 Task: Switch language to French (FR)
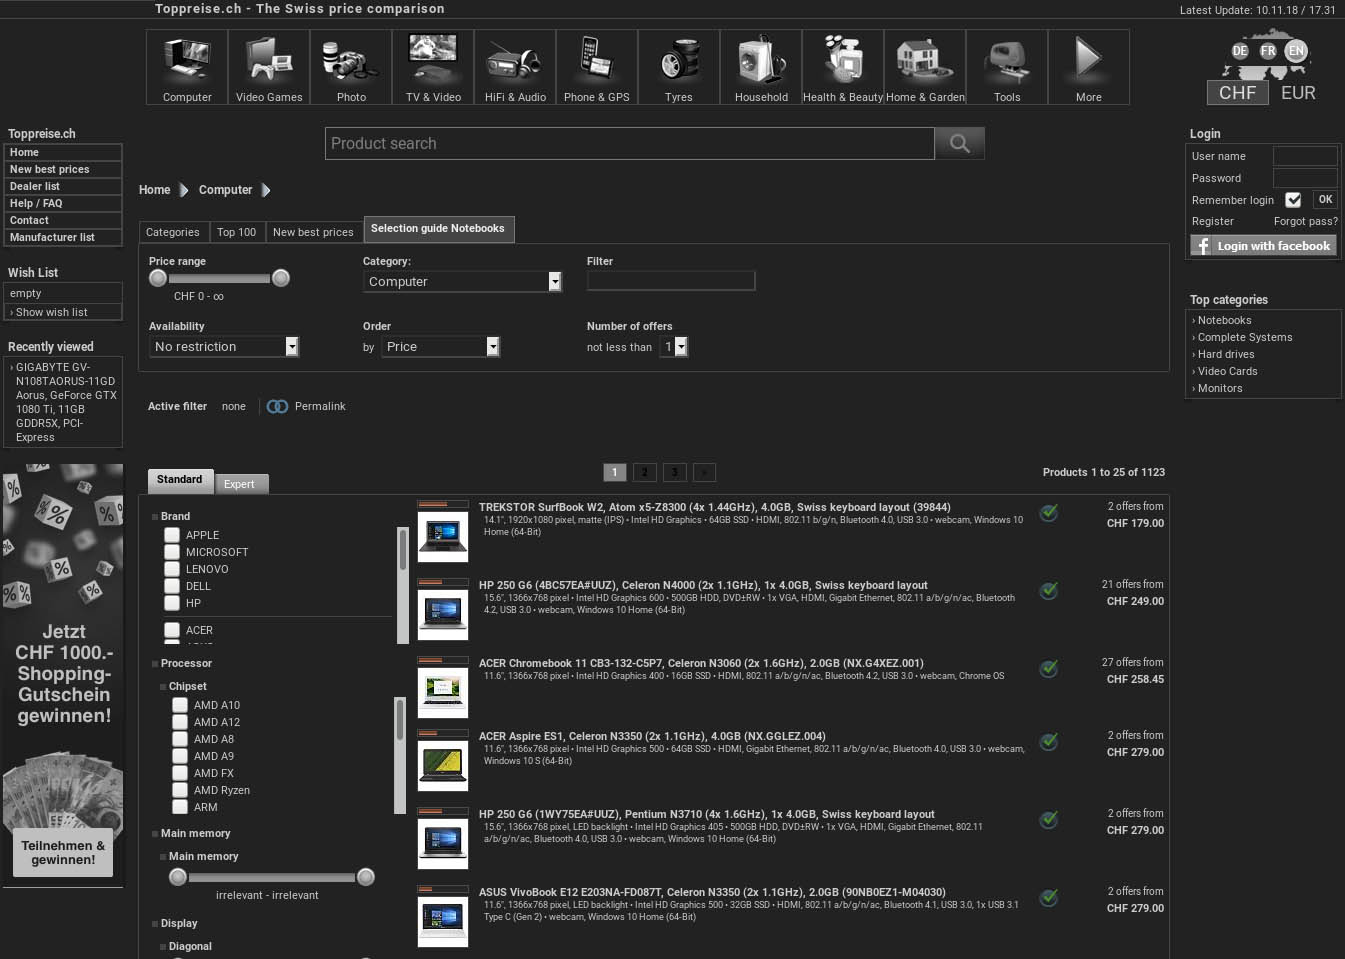tap(1268, 50)
